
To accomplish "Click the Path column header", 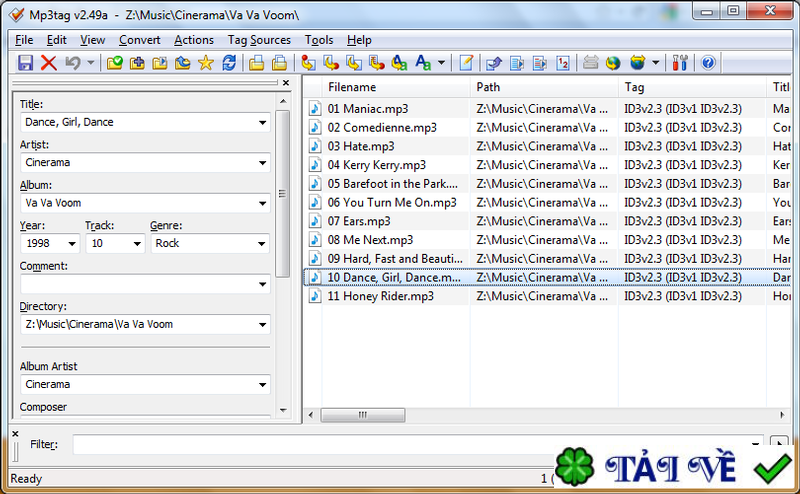I will tap(544, 87).
